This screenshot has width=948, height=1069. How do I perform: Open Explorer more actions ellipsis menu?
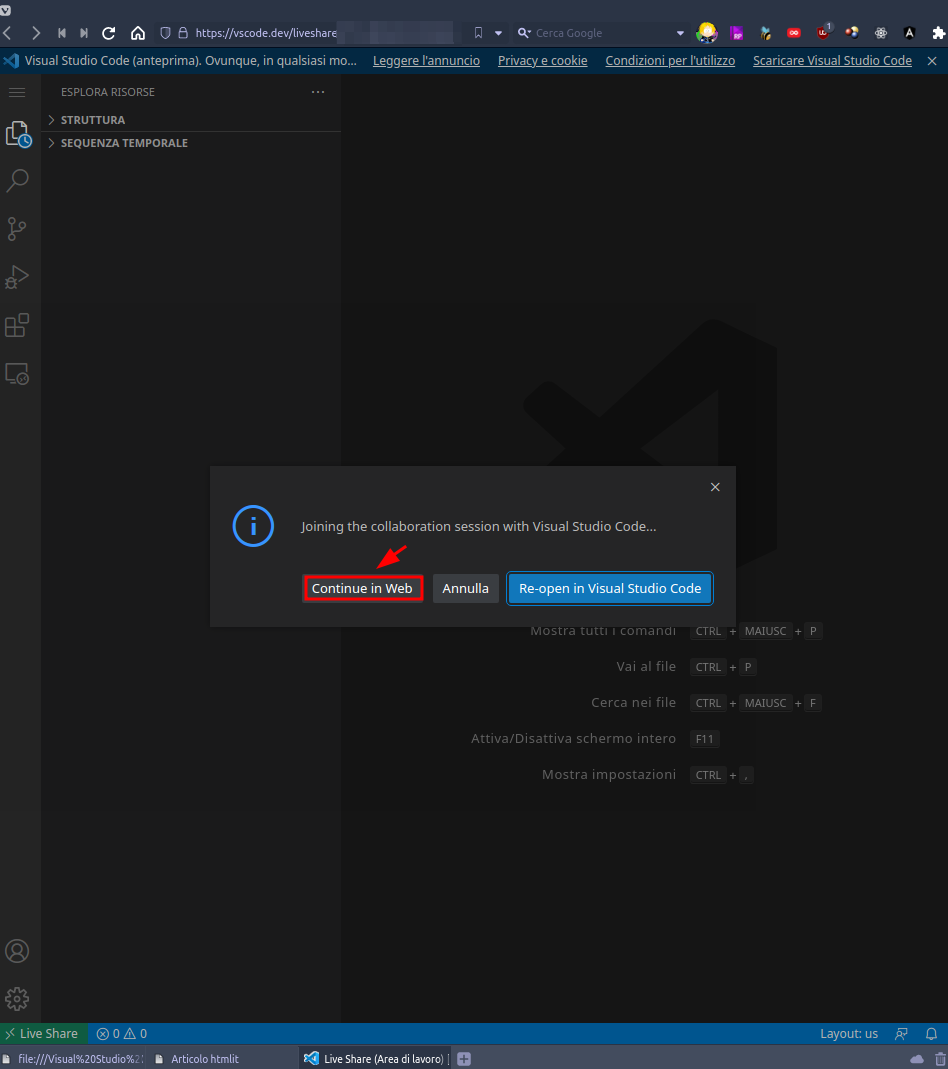pos(318,92)
